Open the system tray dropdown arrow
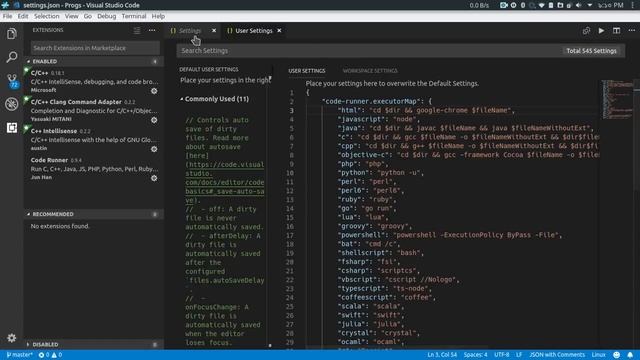The image size is (640, 360). (x=590, y=5)
